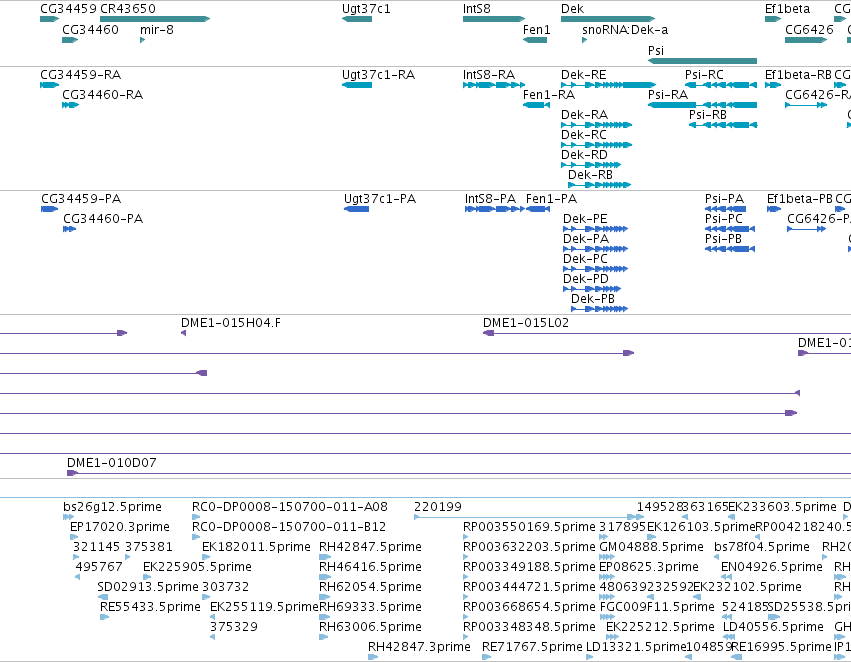The width and height of the screenshot is (851, 662).
Task: Click the CG34460-PA protein feature
Action: (69, 229)
